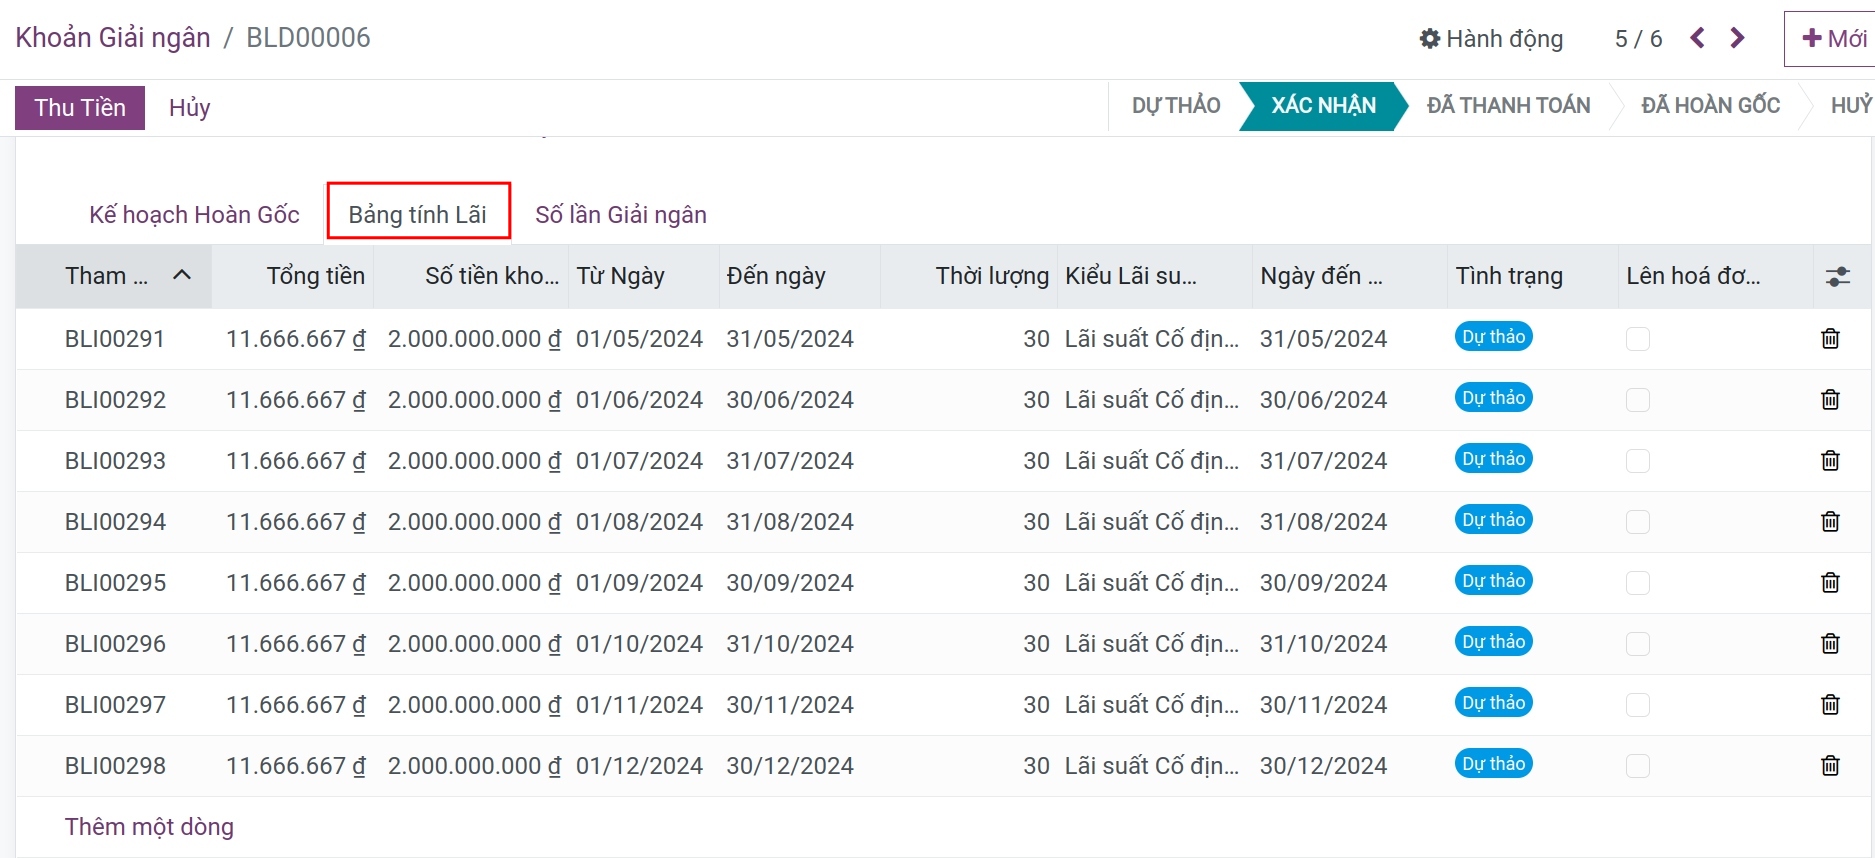Open the BLI00298 reference cell
The image size is (1875, 858).
(x=115, y=766)
